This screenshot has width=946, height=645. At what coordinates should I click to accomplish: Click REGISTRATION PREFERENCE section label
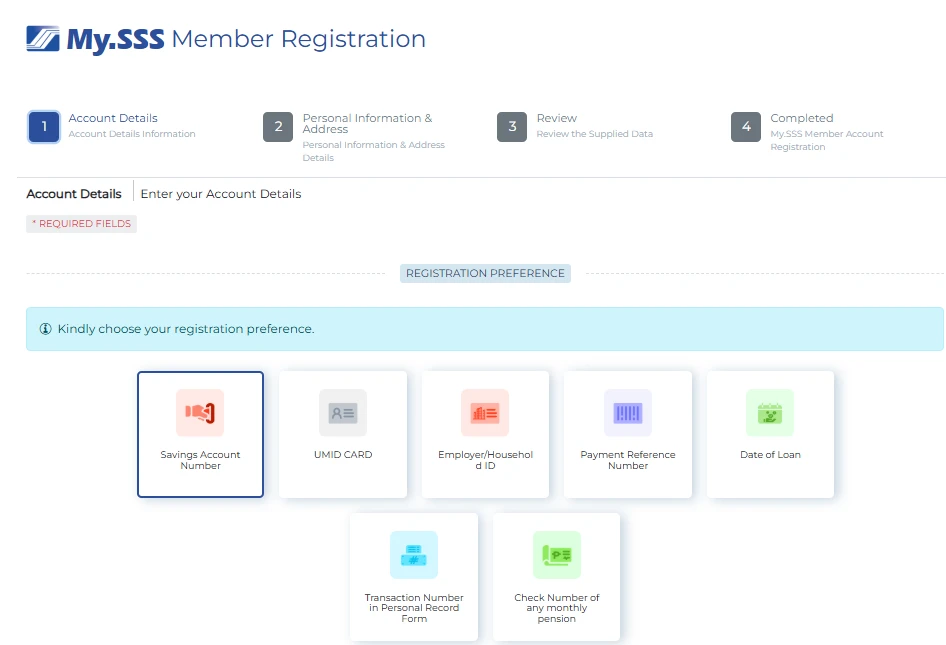pos(485,273)
